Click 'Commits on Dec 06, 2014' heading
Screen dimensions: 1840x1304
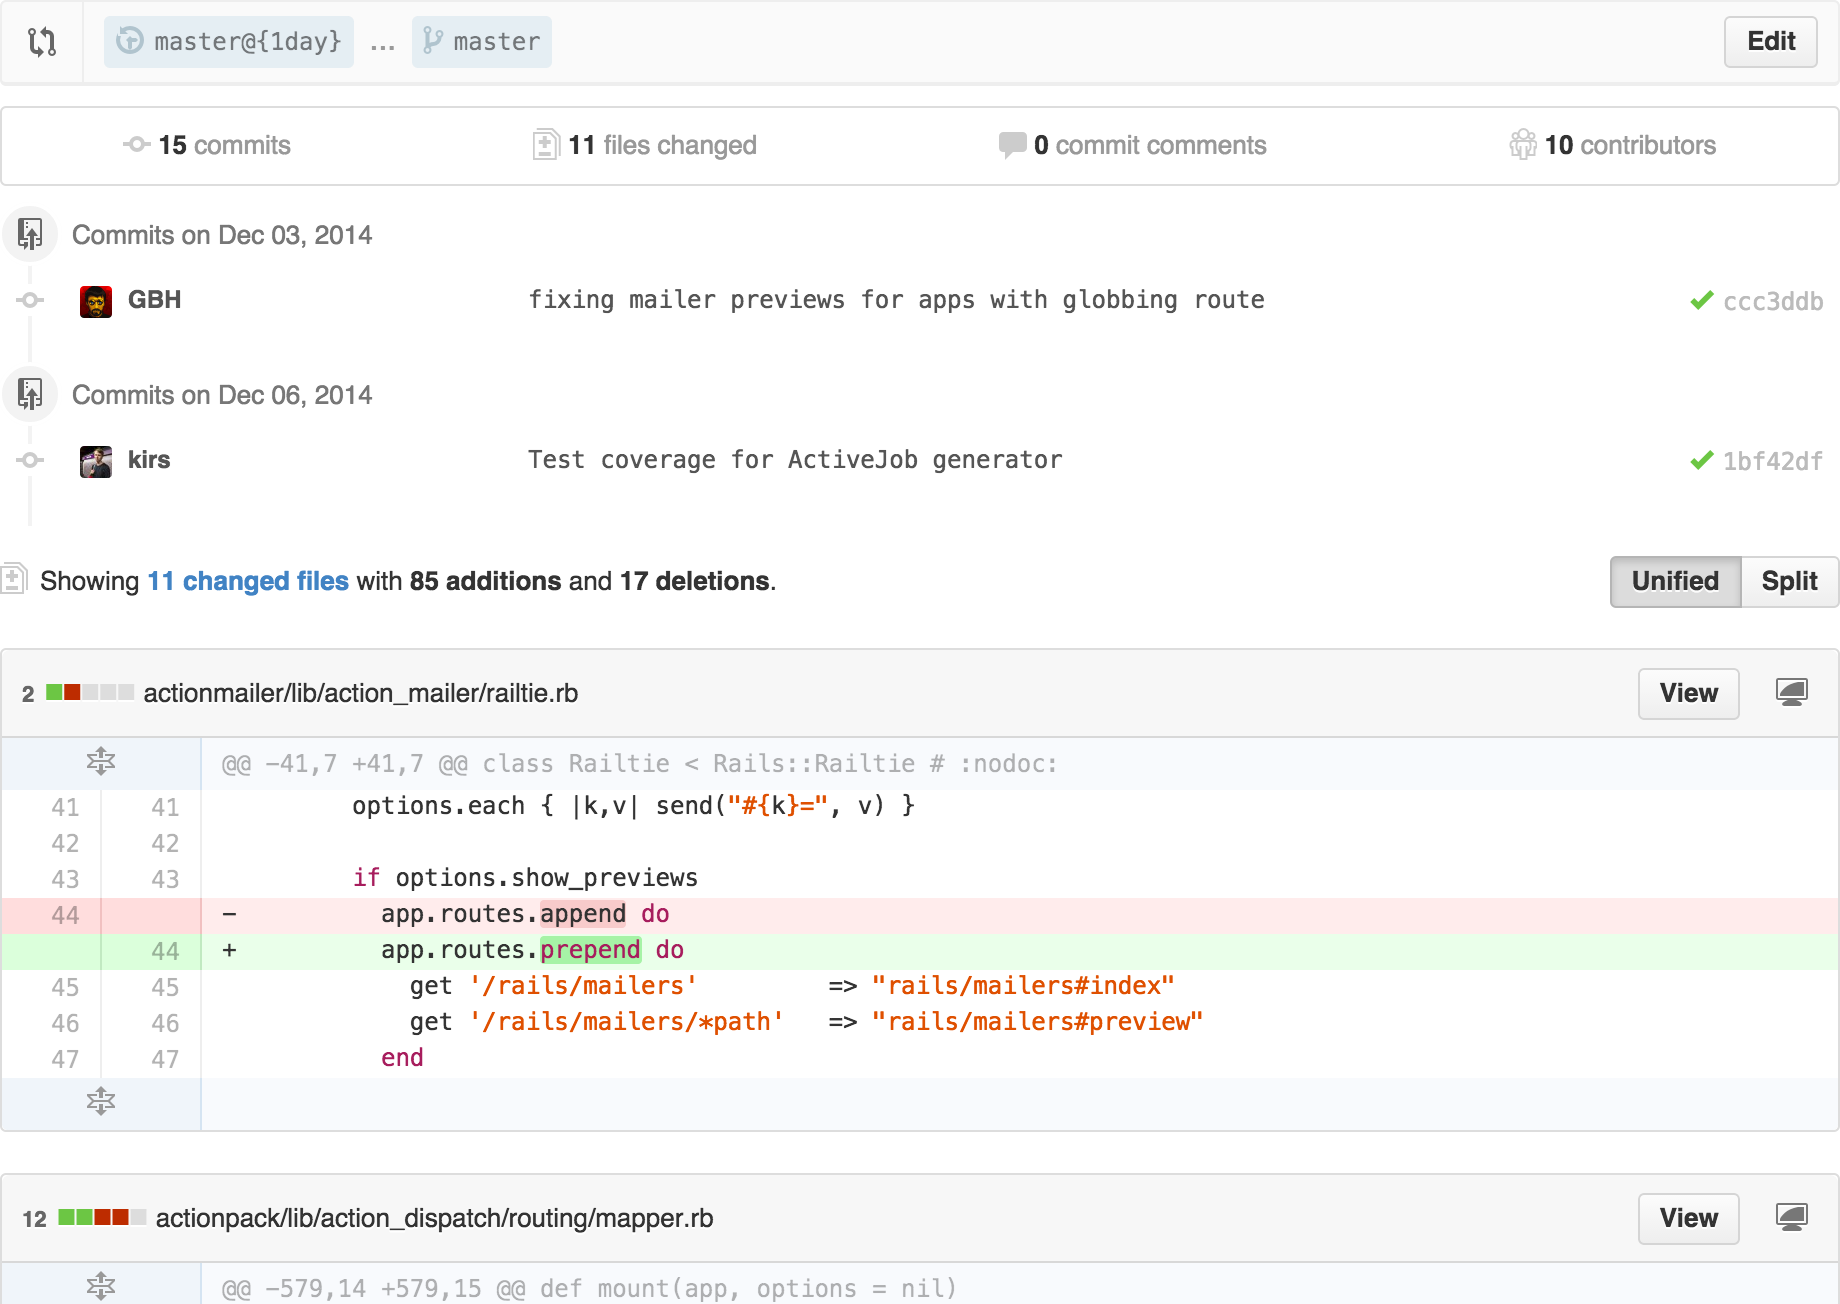222,395
